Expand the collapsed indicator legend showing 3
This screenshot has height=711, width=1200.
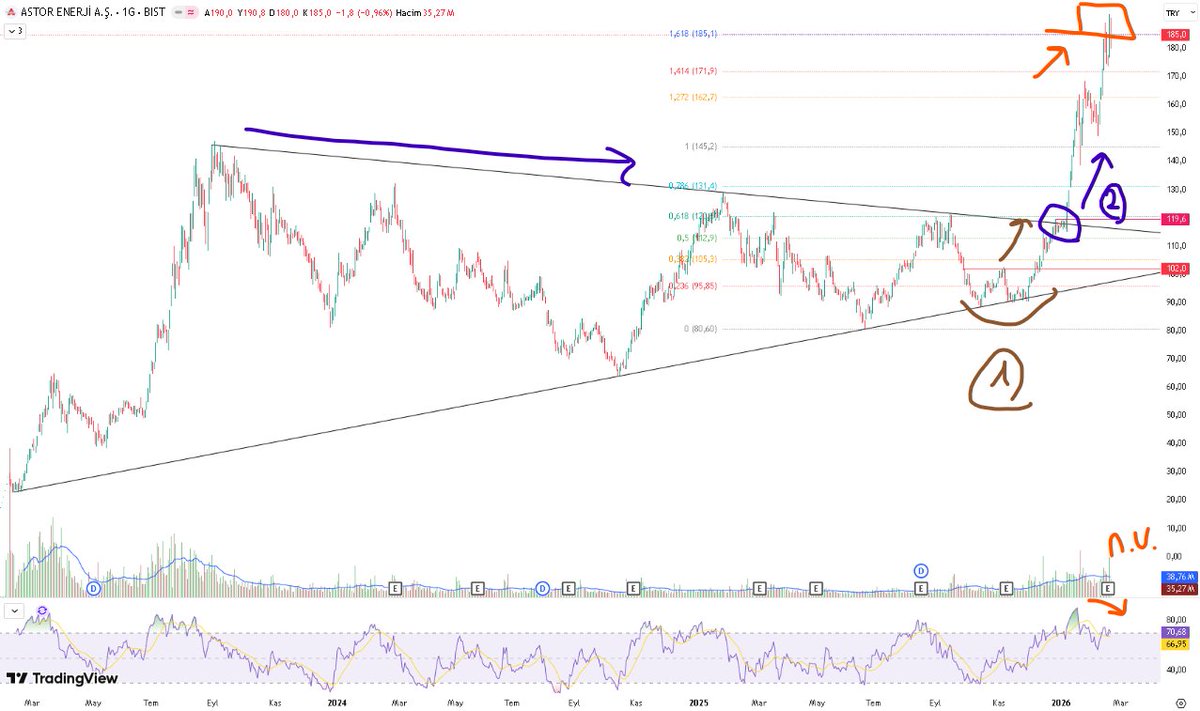coord(15,31)
